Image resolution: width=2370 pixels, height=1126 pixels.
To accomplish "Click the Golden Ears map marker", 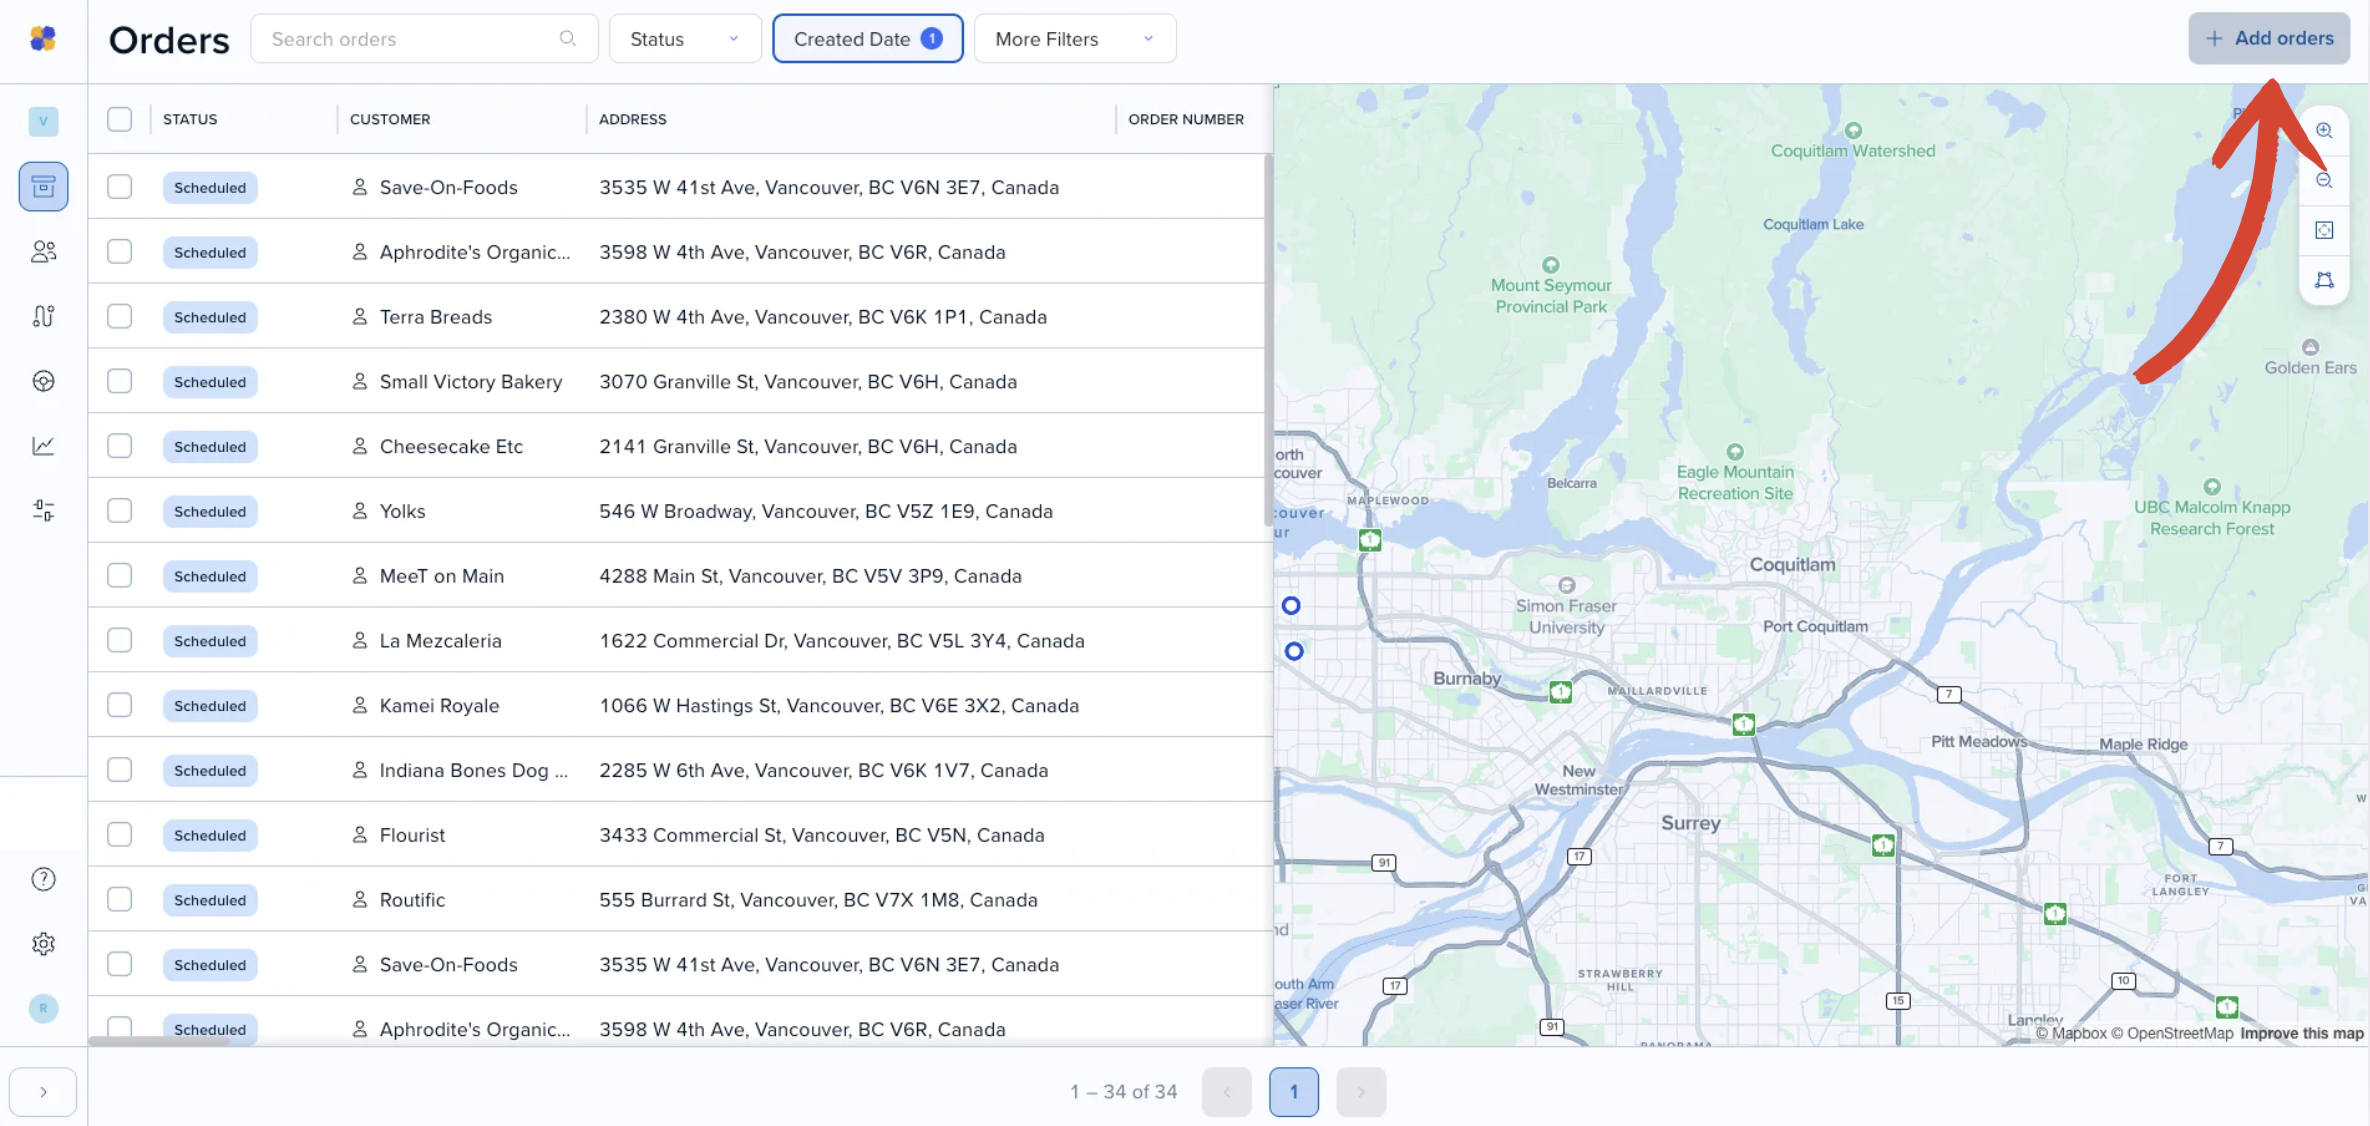I will coord(2310,347).
